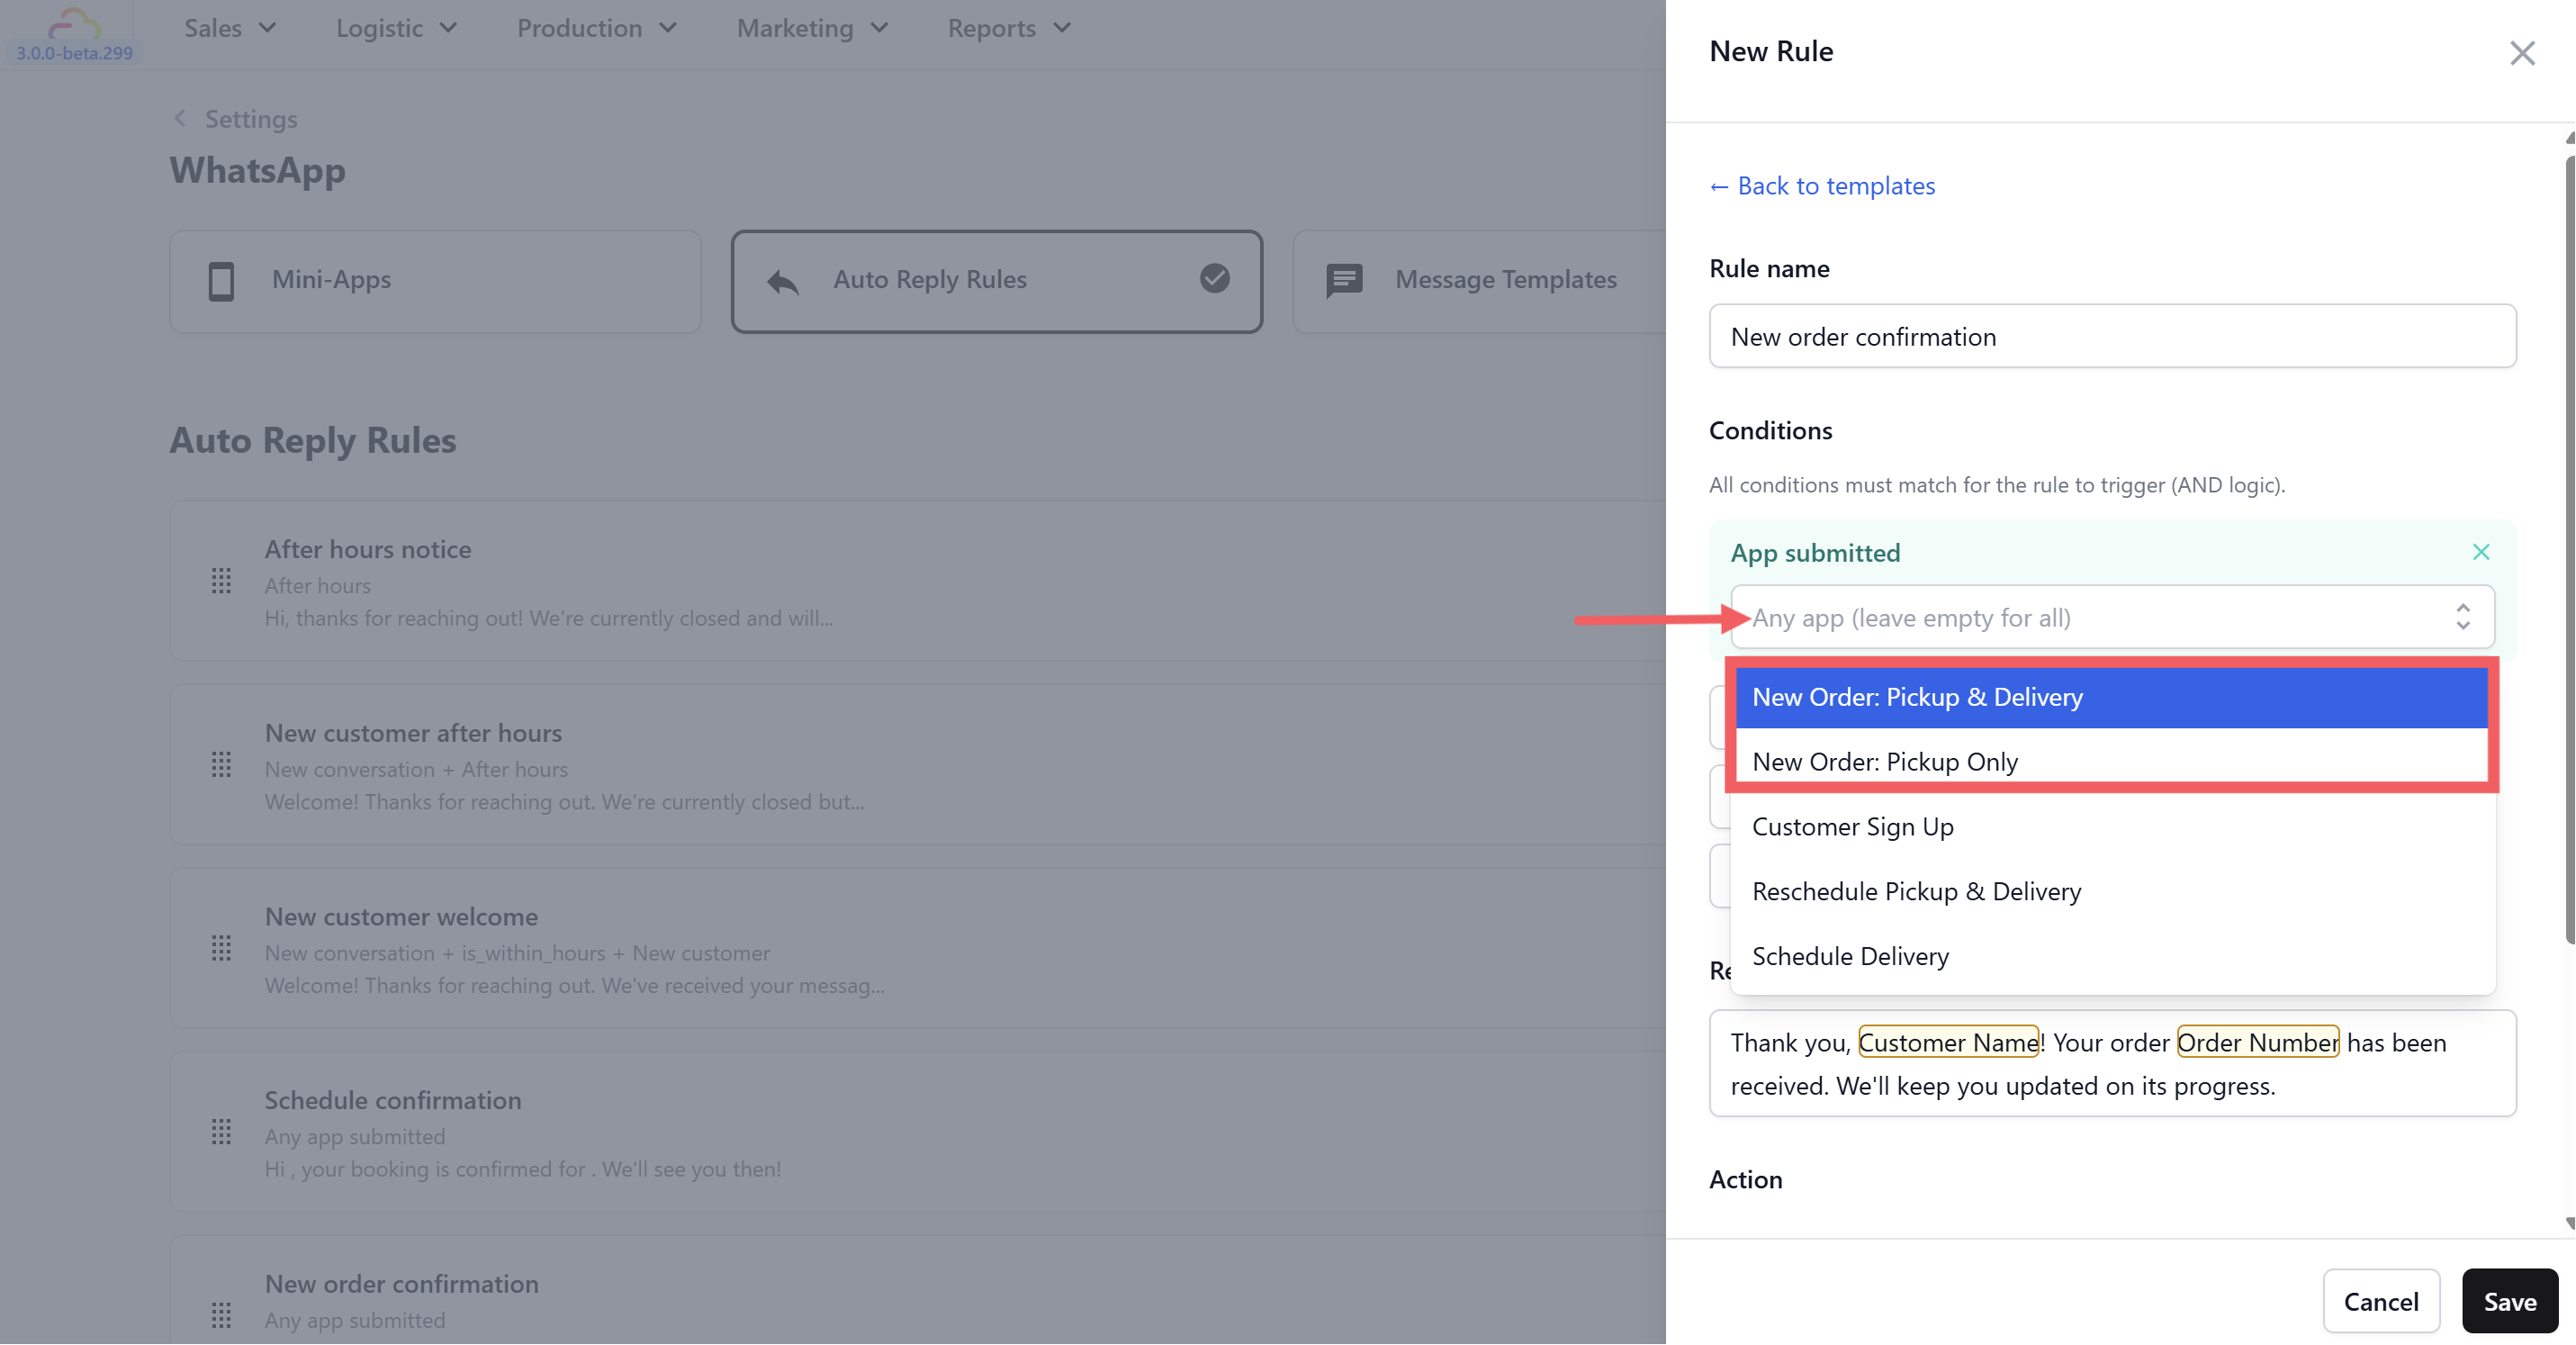This screenshot has width=2576, height=1345.
Task: Click the Auto Reply Rules selected checkmark
Action: click(x=1215, y=278)
